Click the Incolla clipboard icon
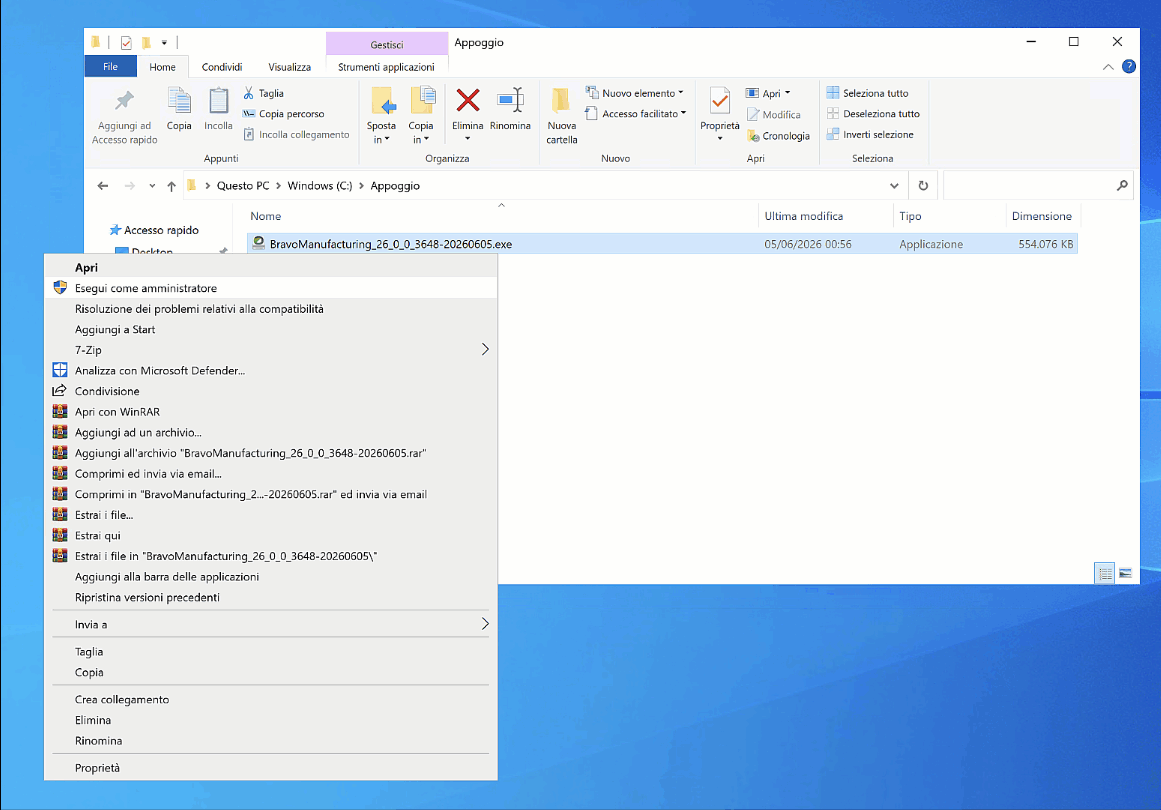Screen dimensions: 1161x810 218,101
